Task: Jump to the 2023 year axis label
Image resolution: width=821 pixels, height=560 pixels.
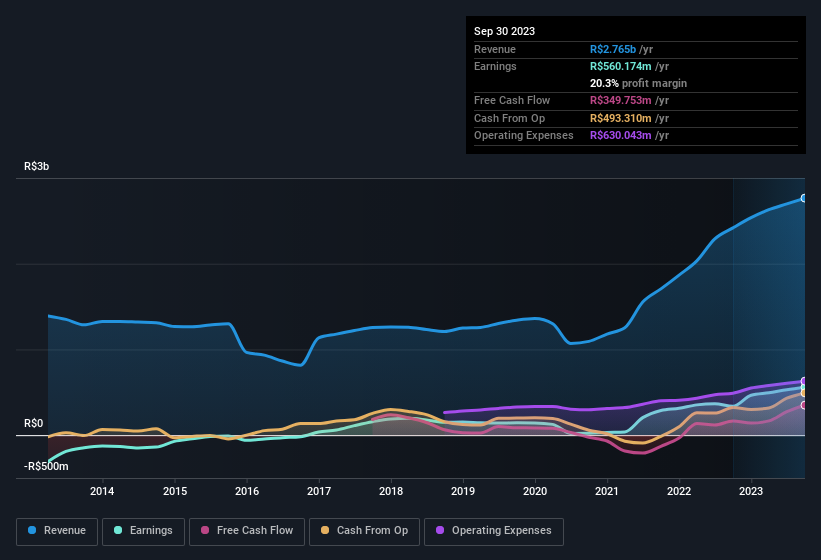Action: [751, 491]
